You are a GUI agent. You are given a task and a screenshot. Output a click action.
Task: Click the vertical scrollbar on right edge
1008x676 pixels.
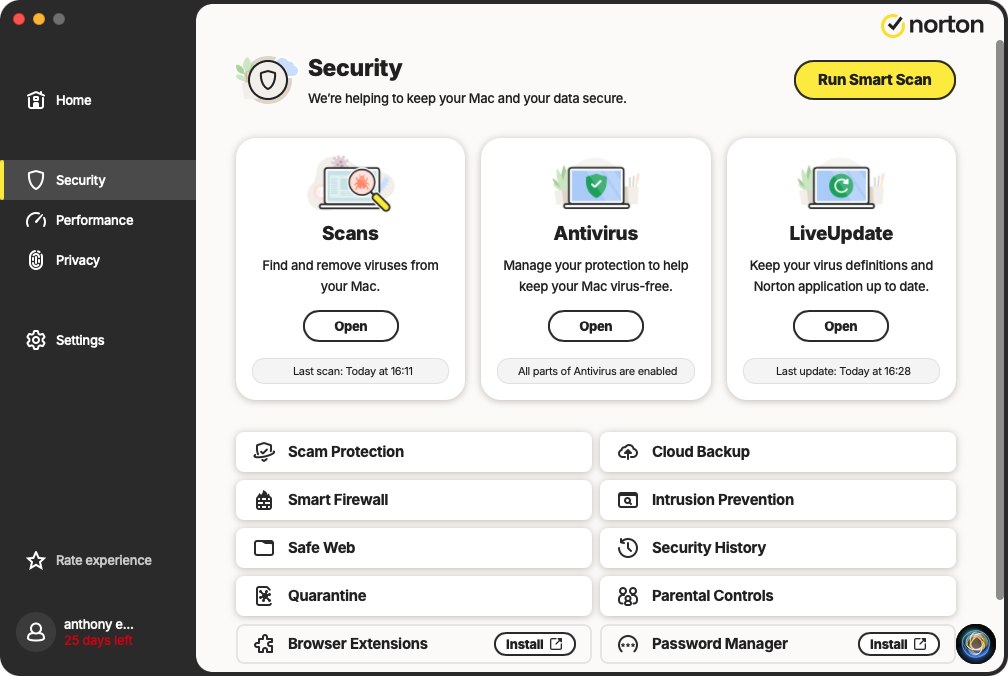point(1000,319)
